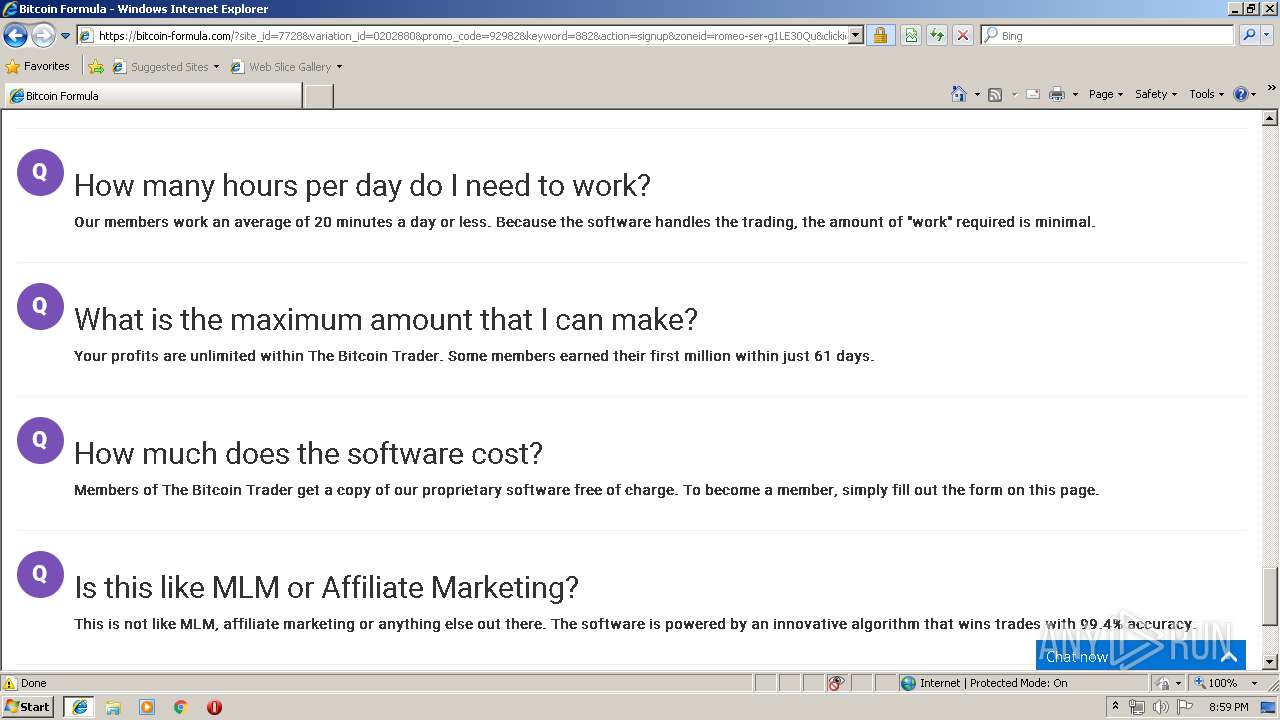This screenshot has width=1280, height=720.
Task: Open the Favorites center
Action: pyautogui.click(x=37, y=67)
